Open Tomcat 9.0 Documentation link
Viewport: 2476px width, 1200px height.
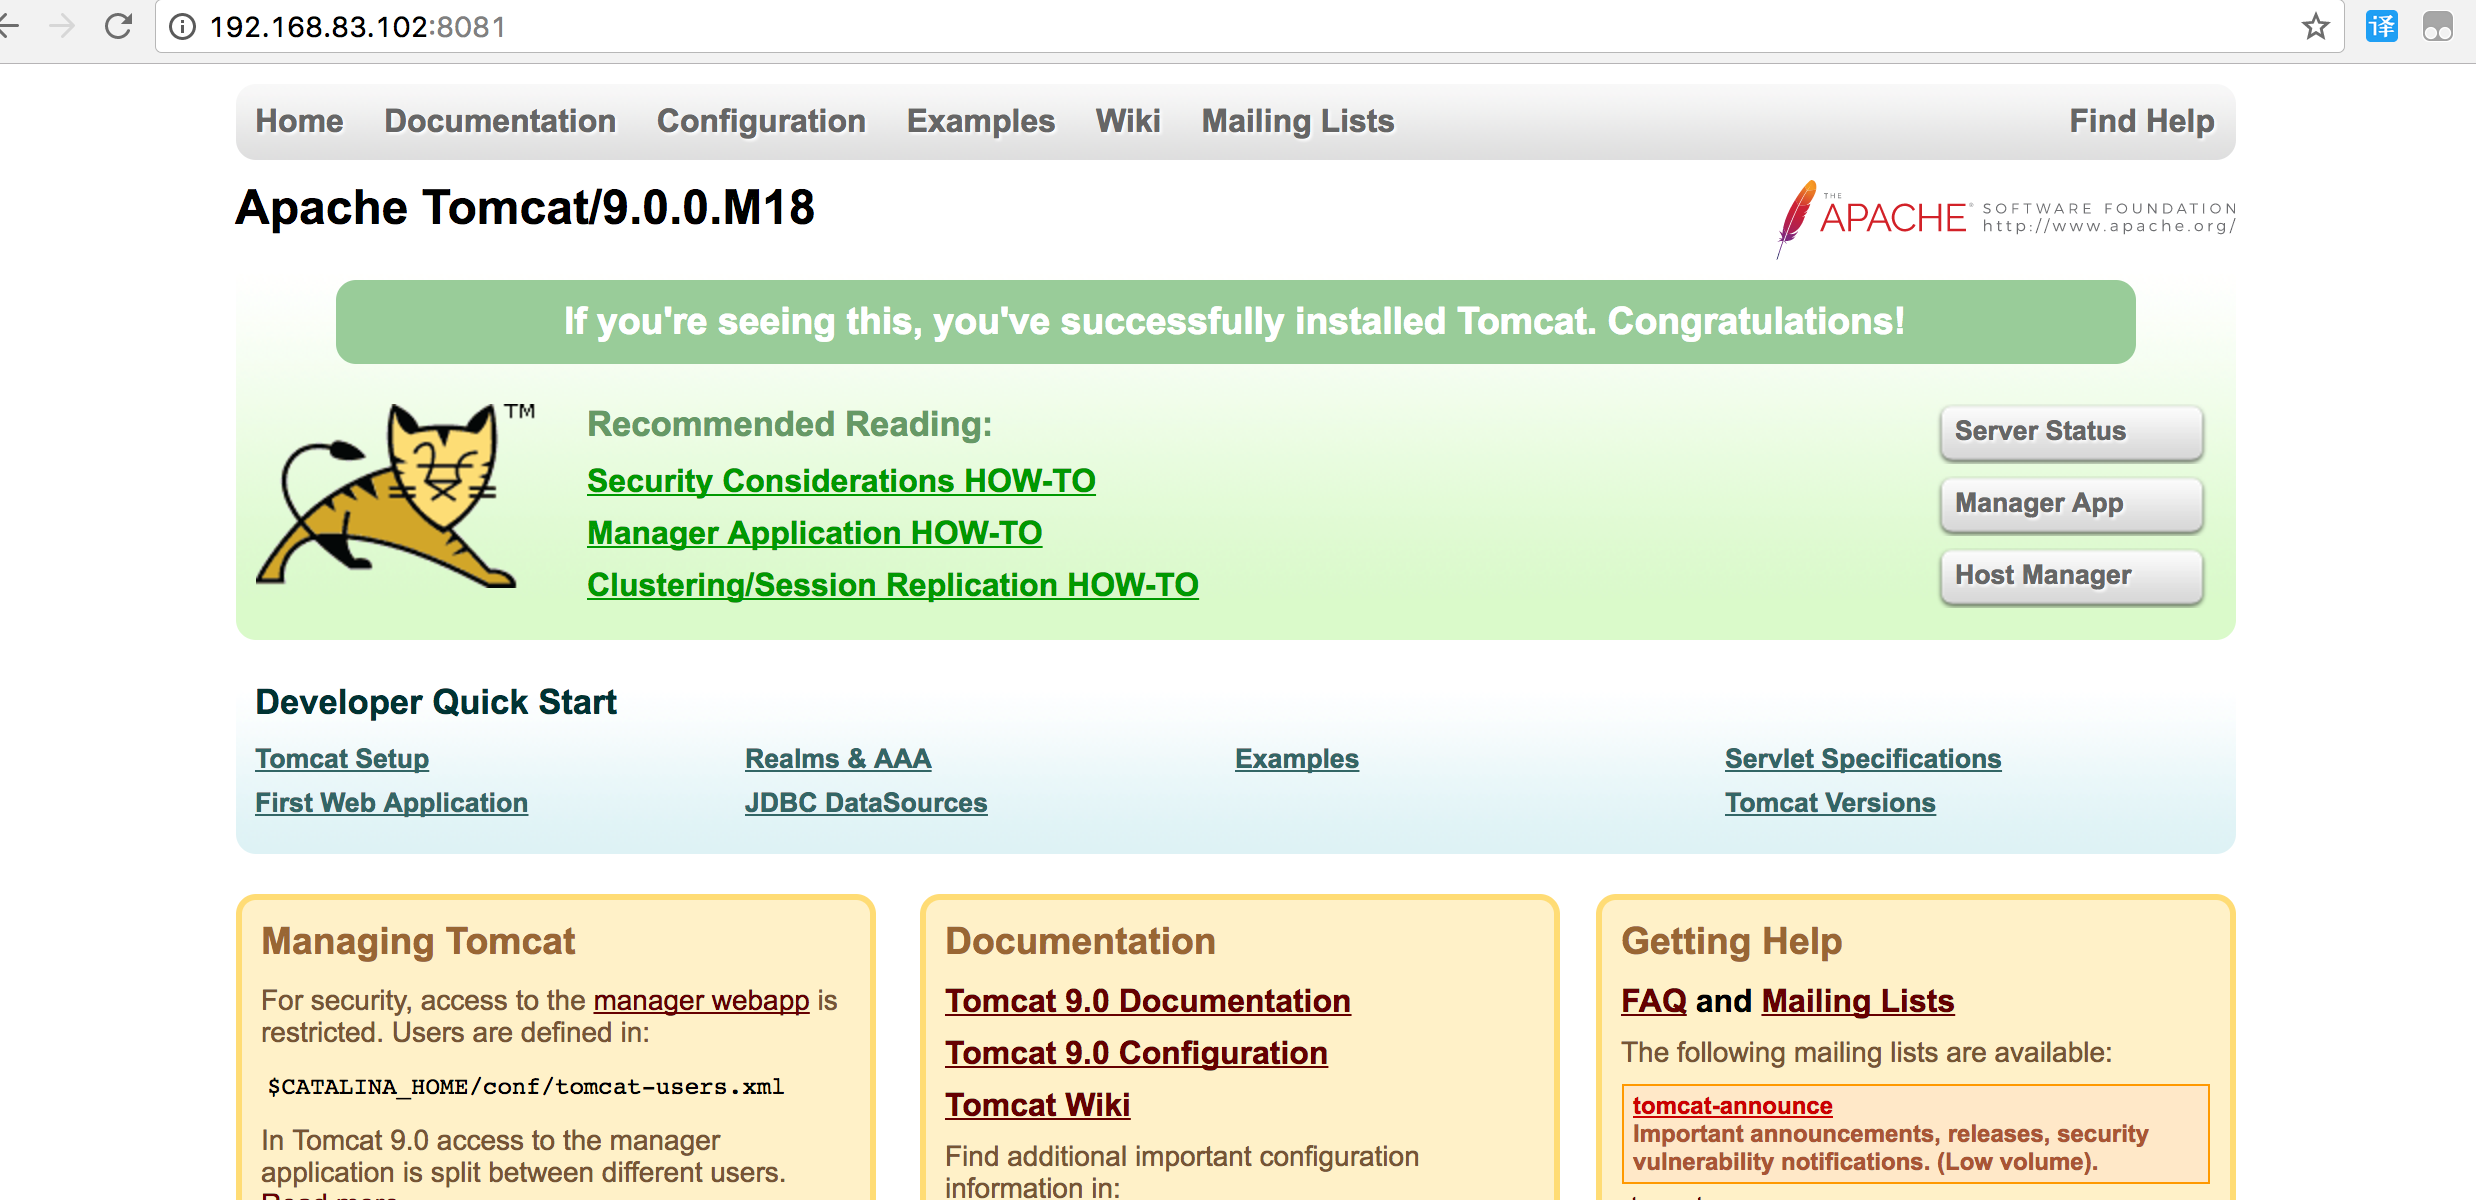1148,1001
